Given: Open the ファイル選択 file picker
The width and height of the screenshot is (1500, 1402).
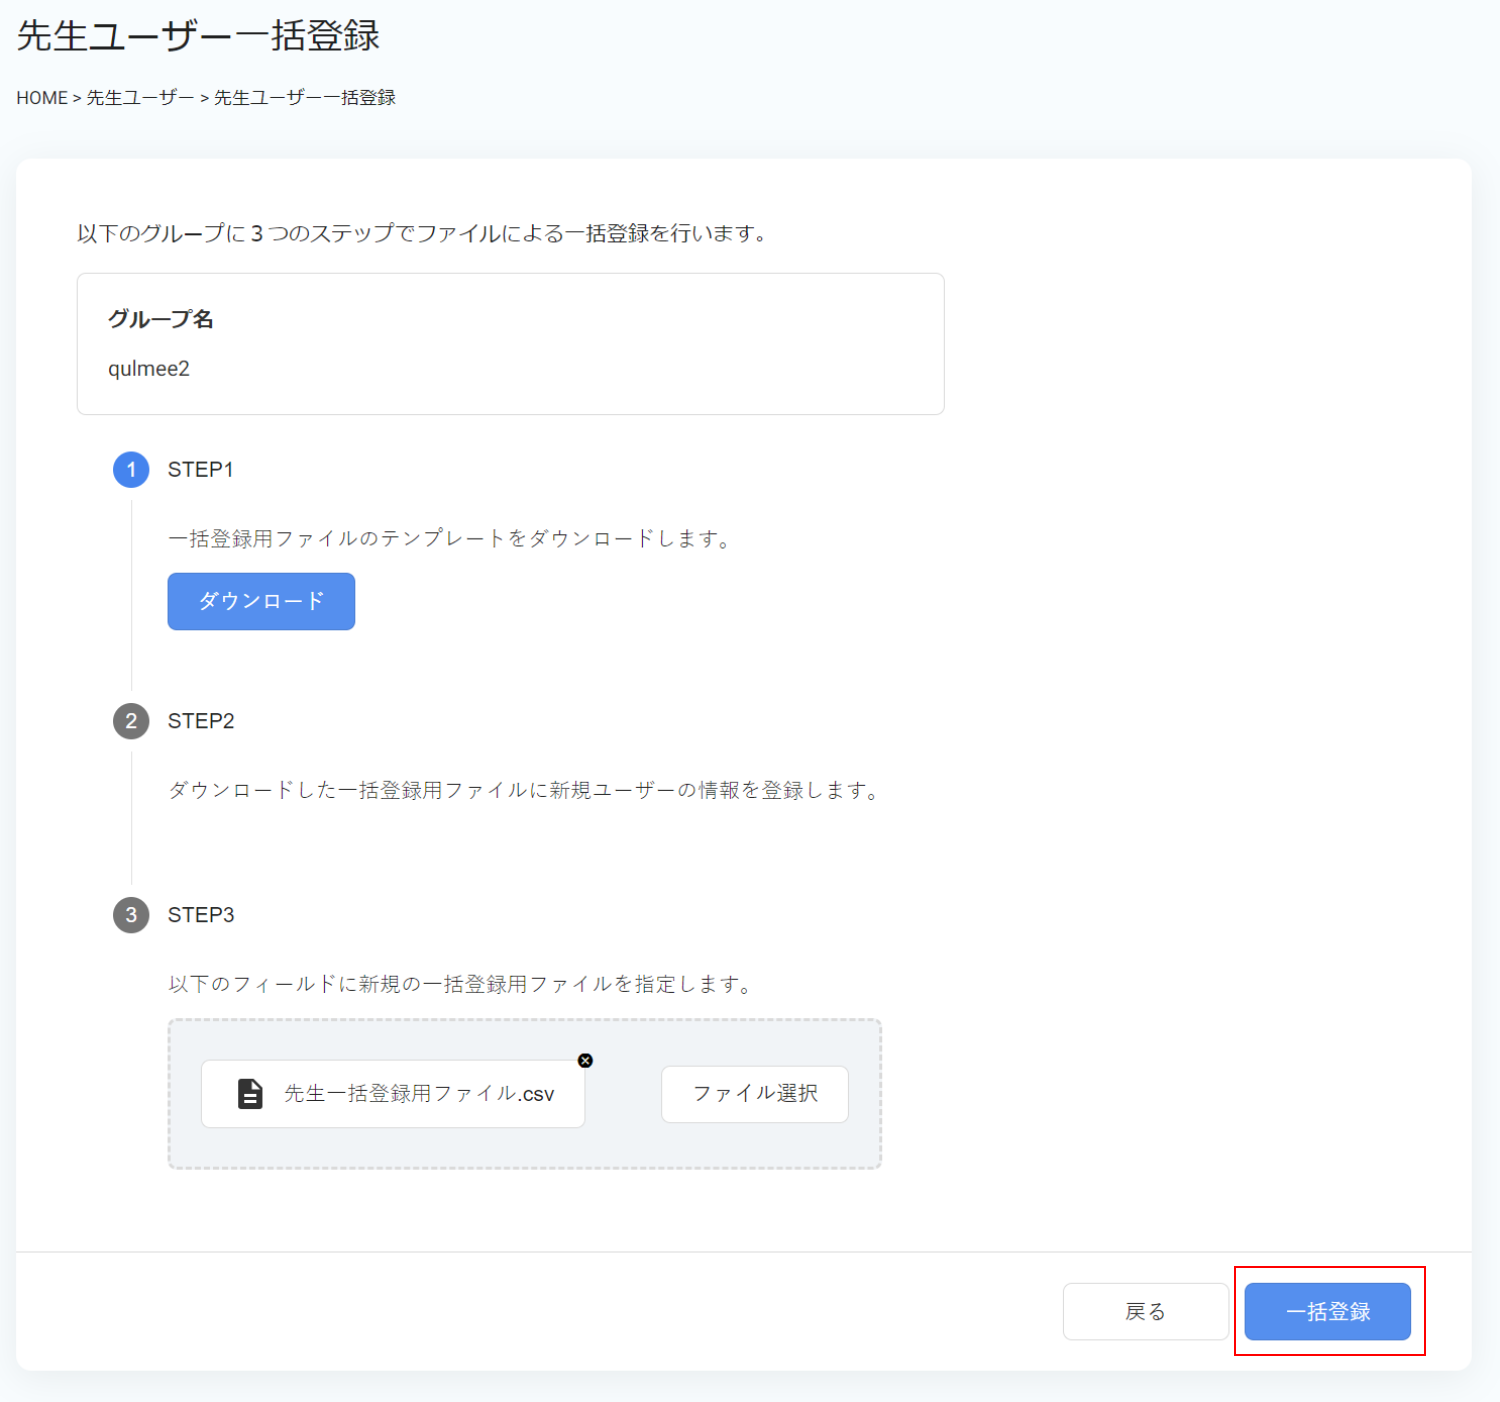Looking at the screenshot, I should pos(755,1094).
